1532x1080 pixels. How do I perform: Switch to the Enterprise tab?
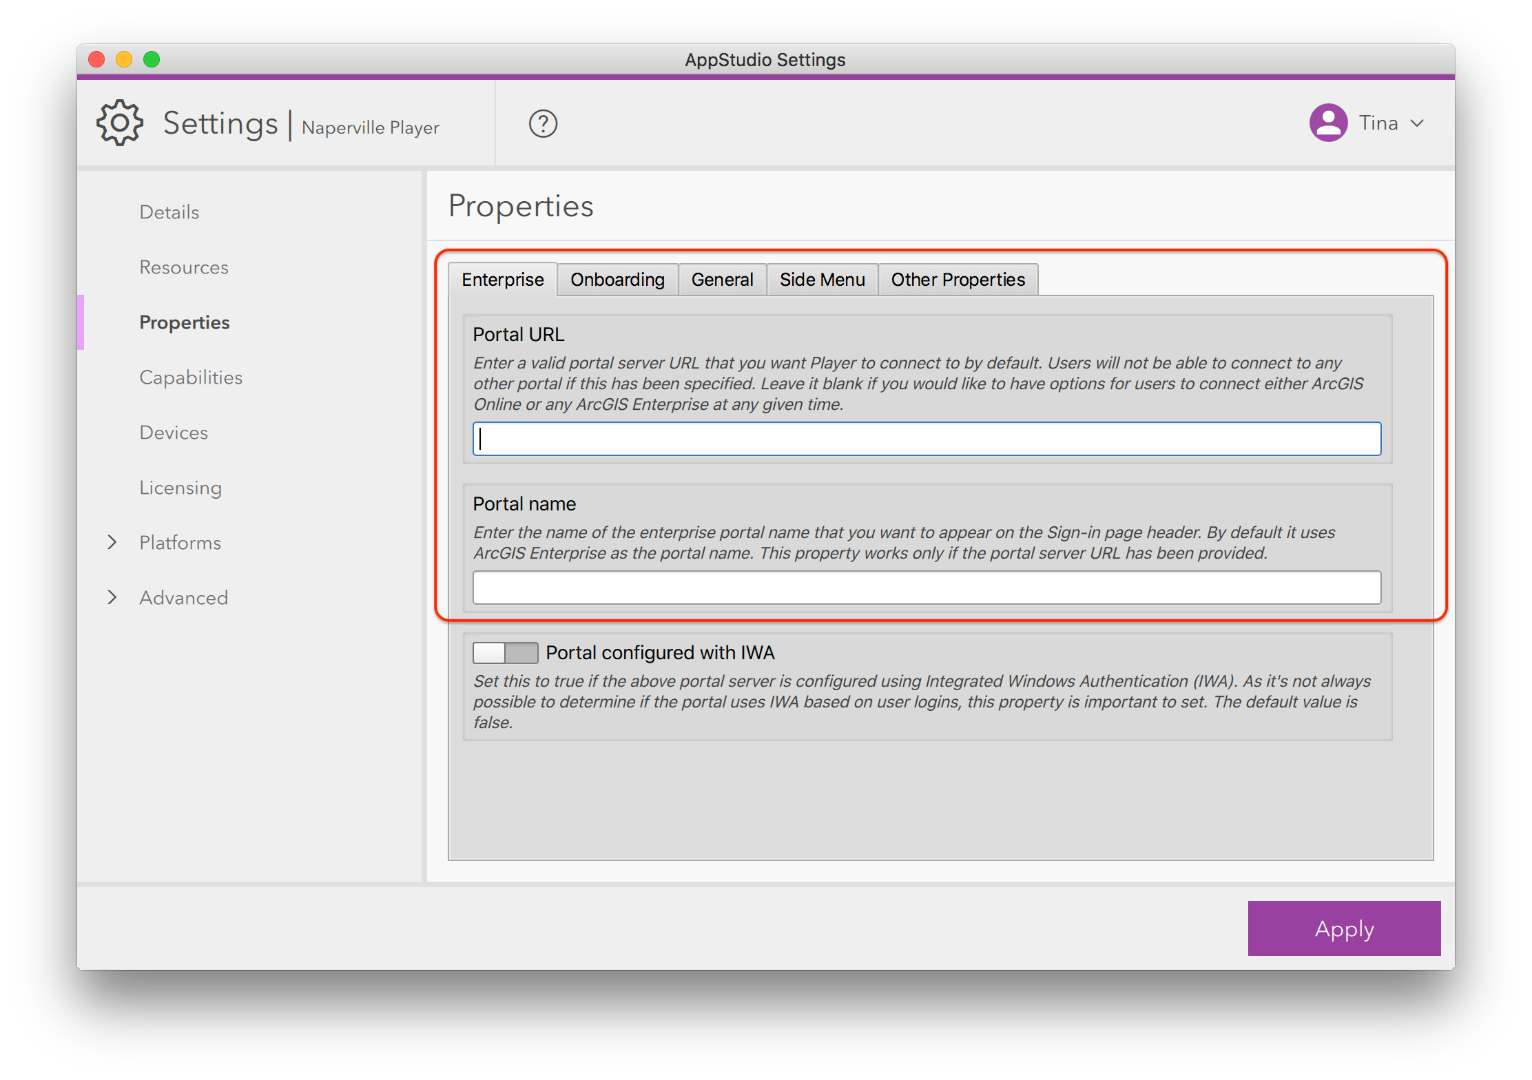click(502, 280)
